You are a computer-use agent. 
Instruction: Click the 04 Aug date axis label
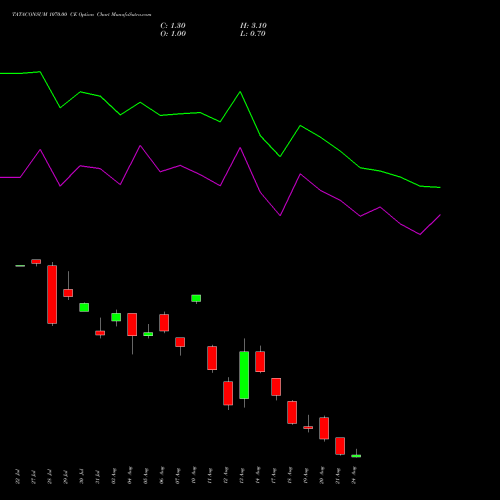[x=130, y=475]
